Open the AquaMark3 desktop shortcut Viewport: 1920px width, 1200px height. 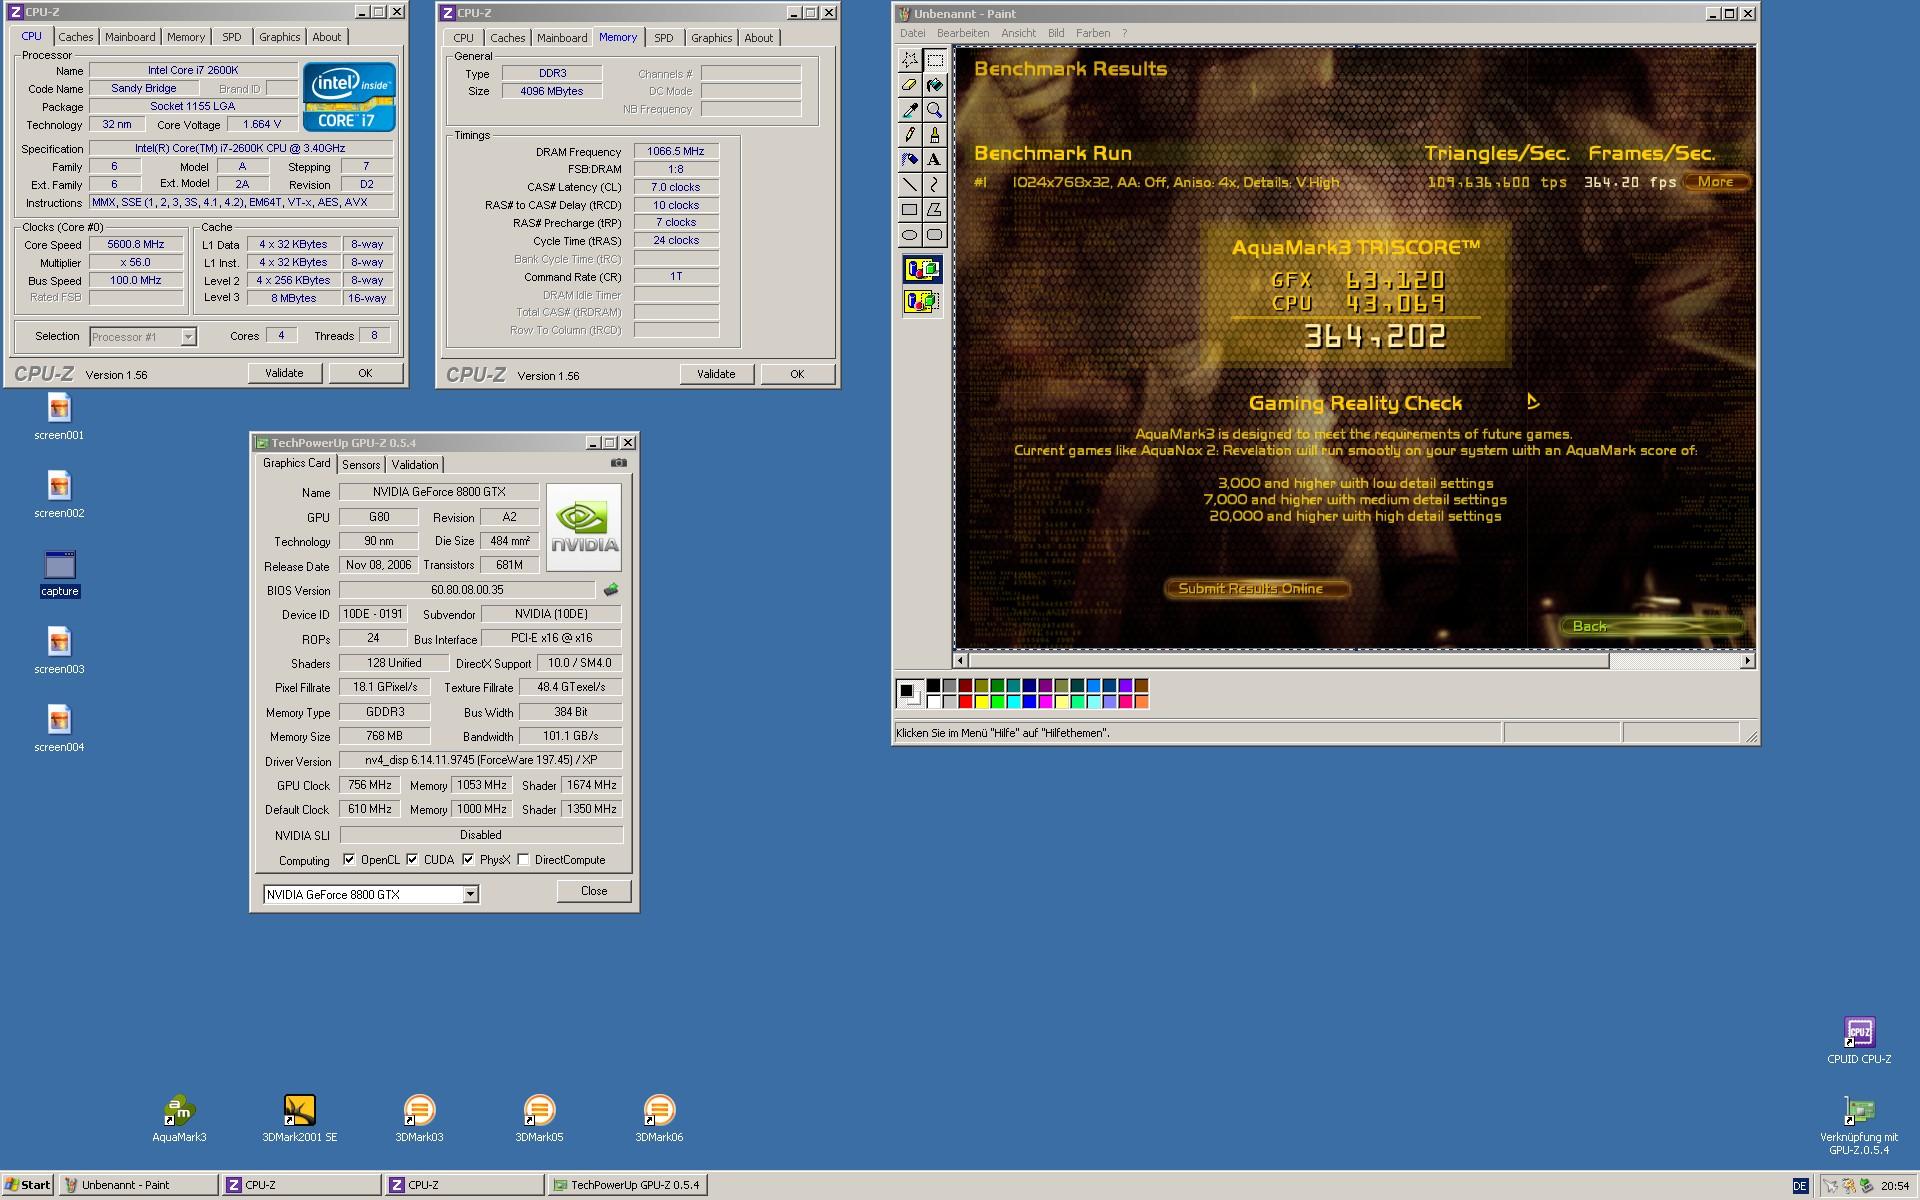pos(179,1118)
